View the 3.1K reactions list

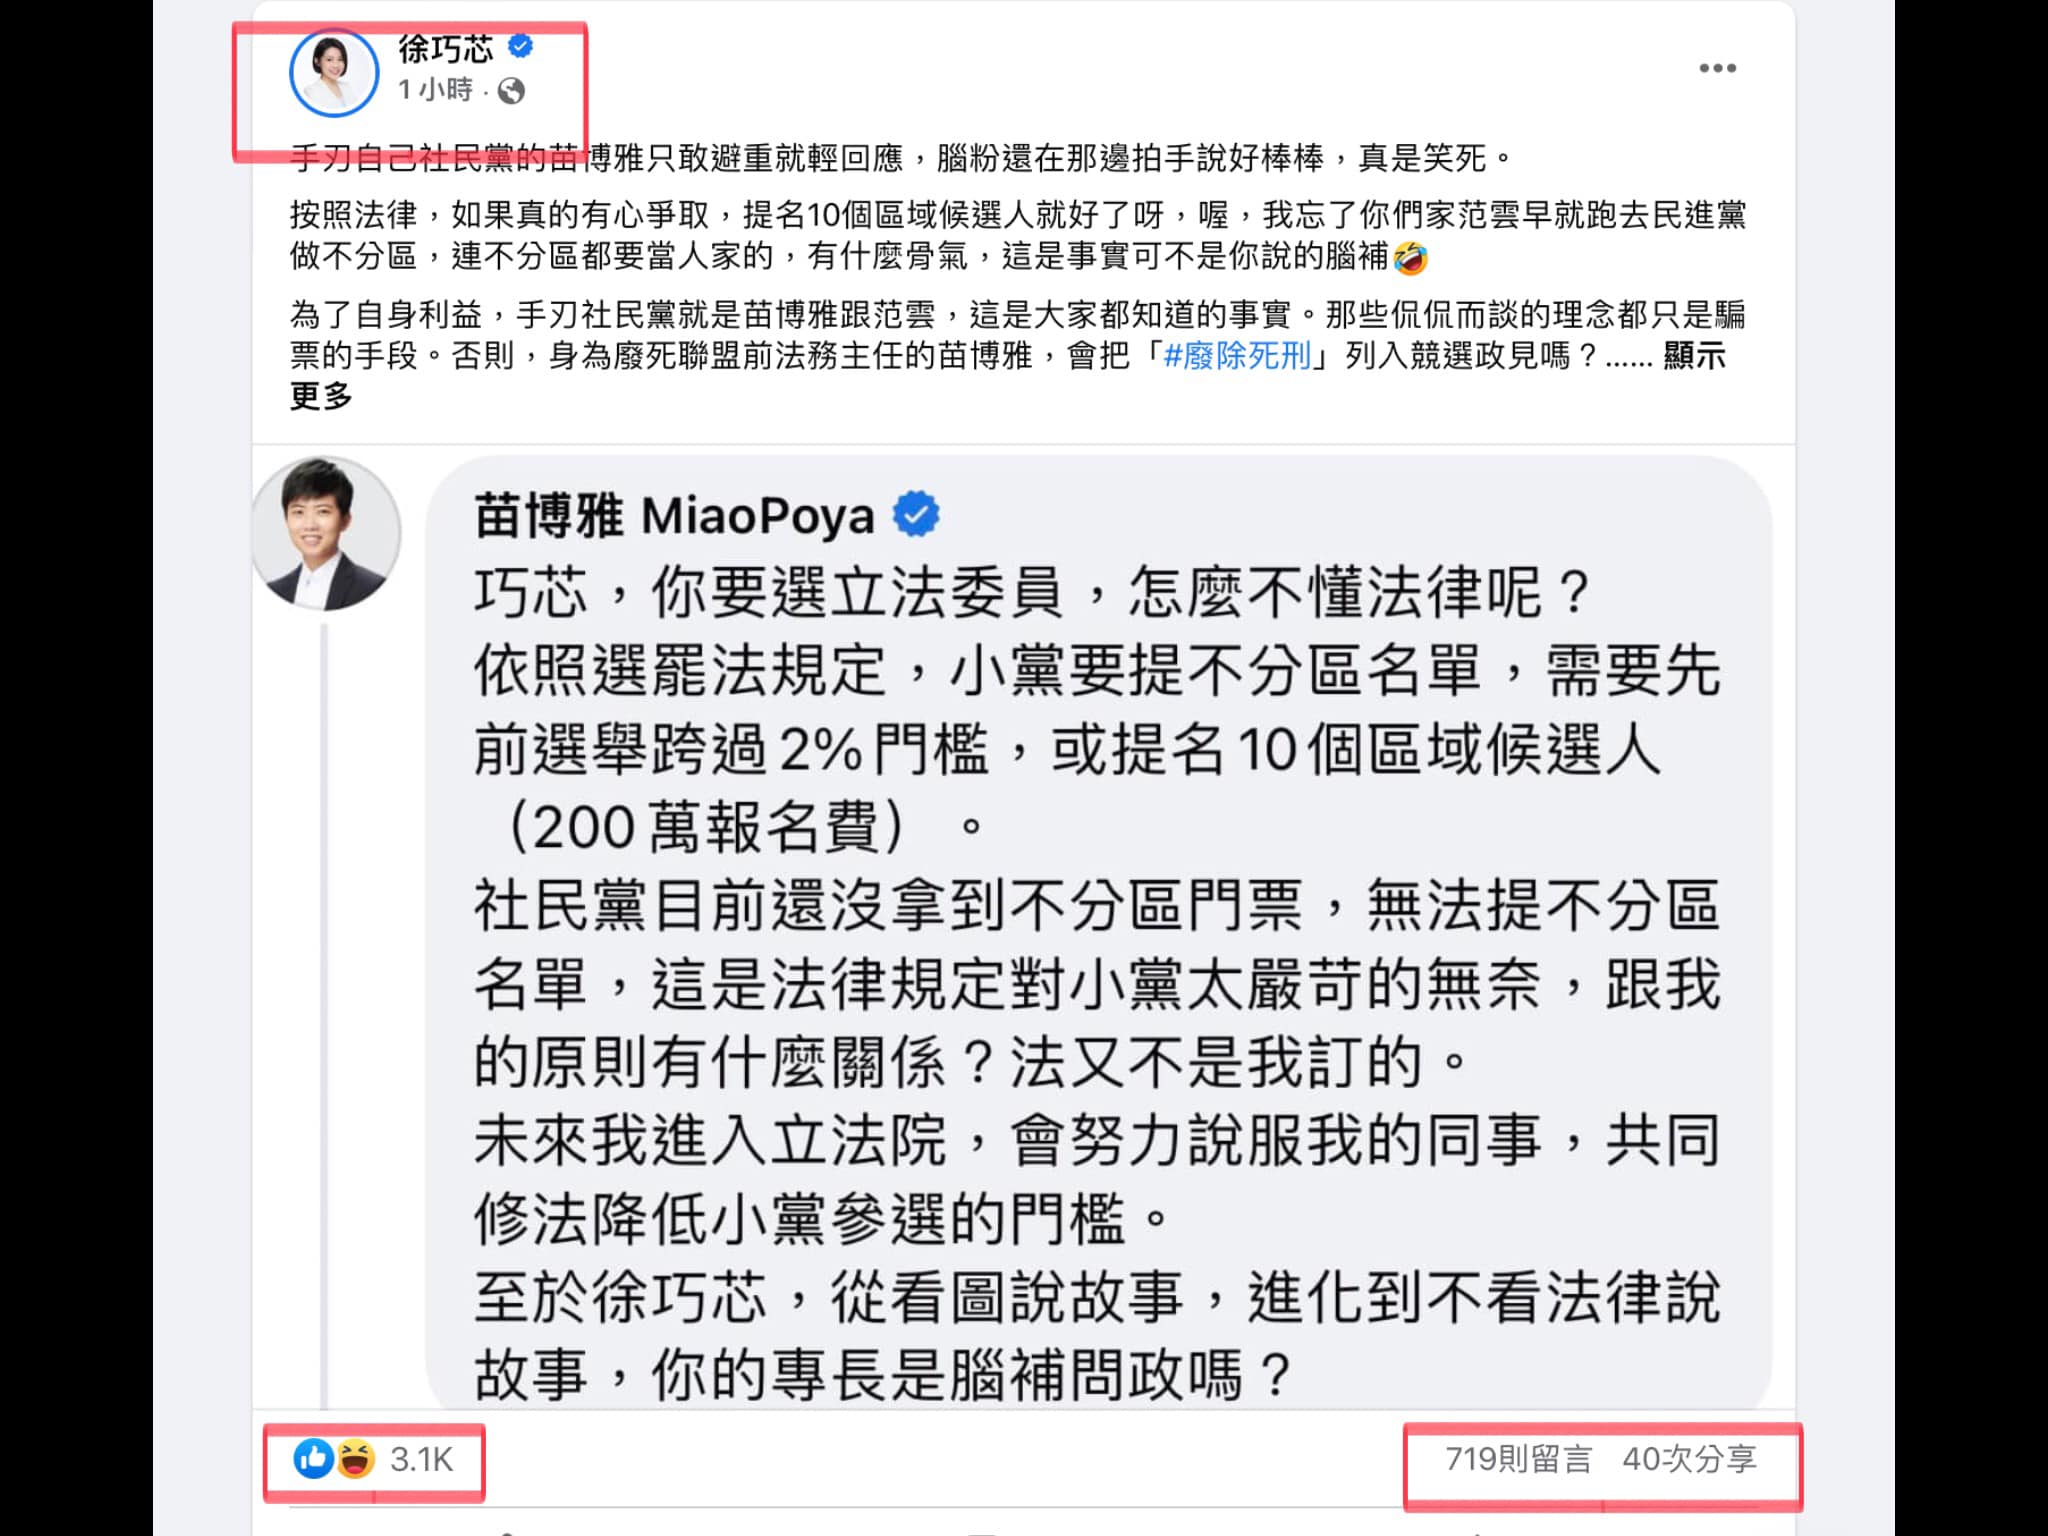click(x=421, y=1460)
